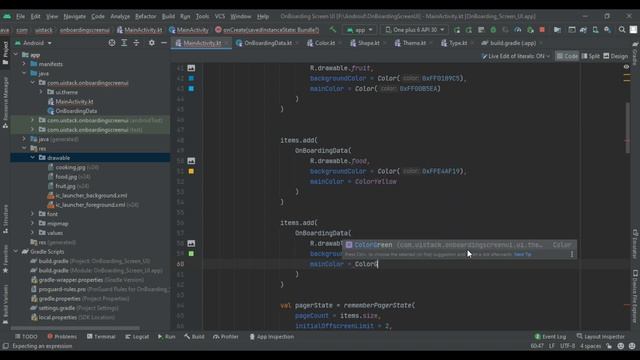
Task: Click drawable gutter image icon line 50
Action: (191, 161)
